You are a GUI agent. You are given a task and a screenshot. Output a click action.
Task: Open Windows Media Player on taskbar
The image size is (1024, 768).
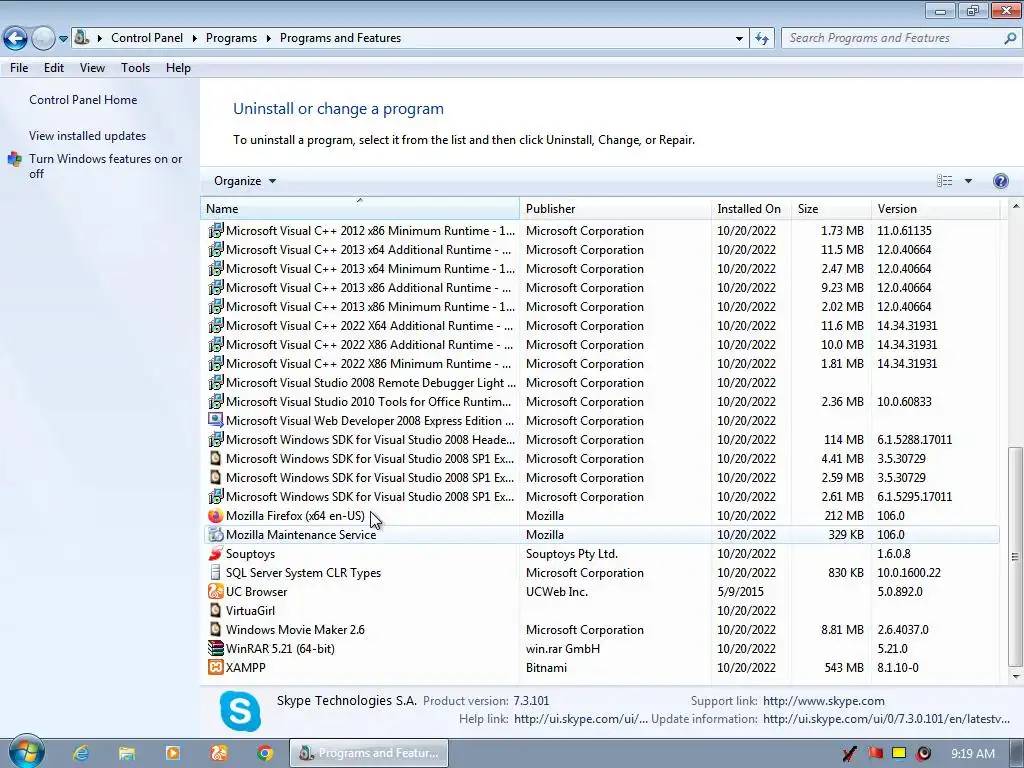point(172,753)
